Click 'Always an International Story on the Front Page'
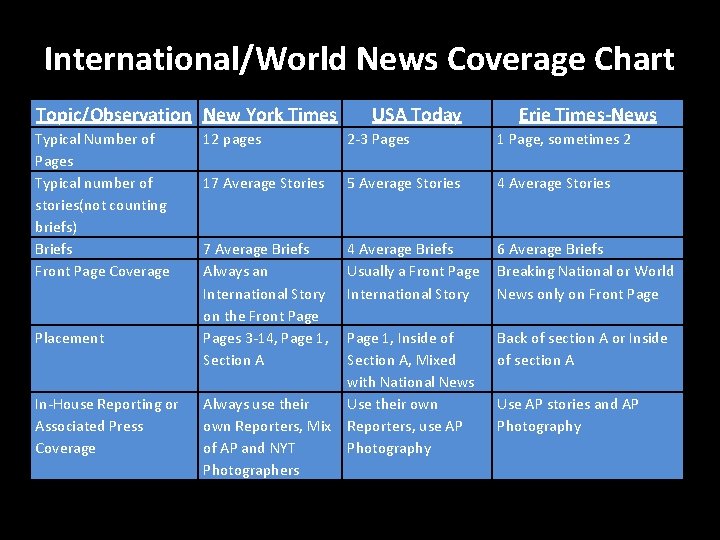Viewport: 720px width, 540px height. (x=270, y=292)
